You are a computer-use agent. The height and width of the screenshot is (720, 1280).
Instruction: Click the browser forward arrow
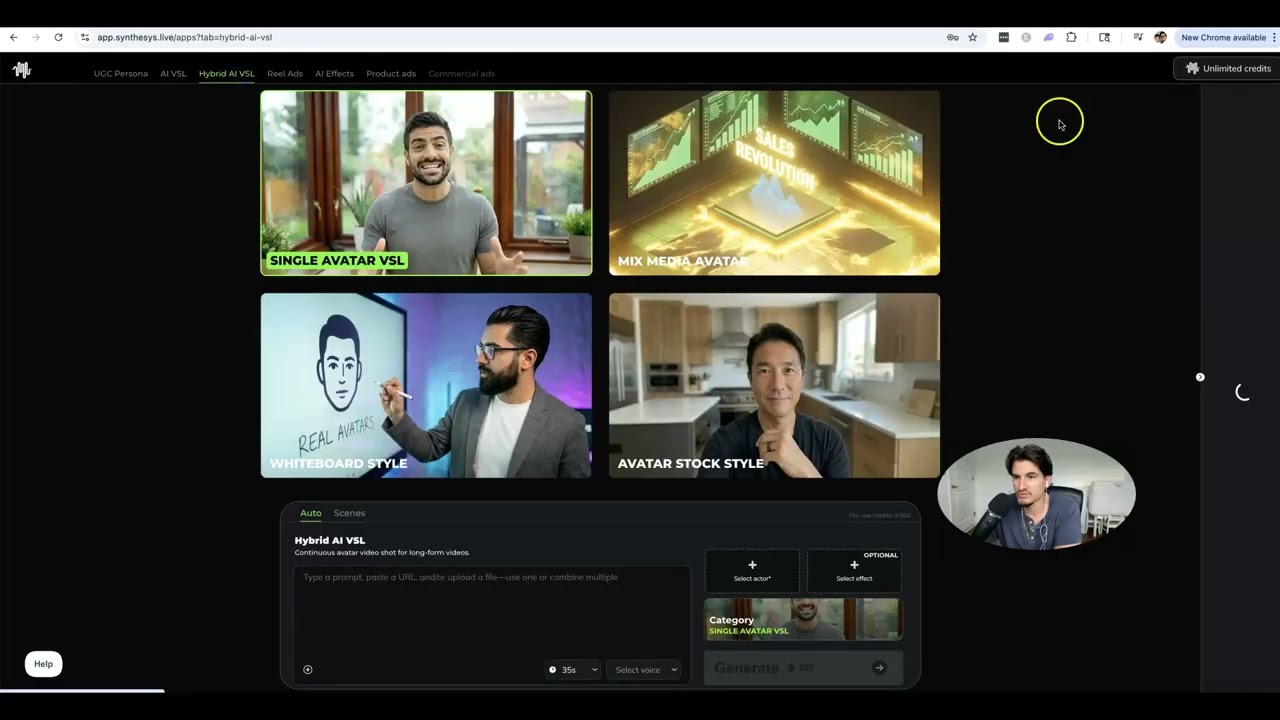pyautogui.click(x=36, y=37)
